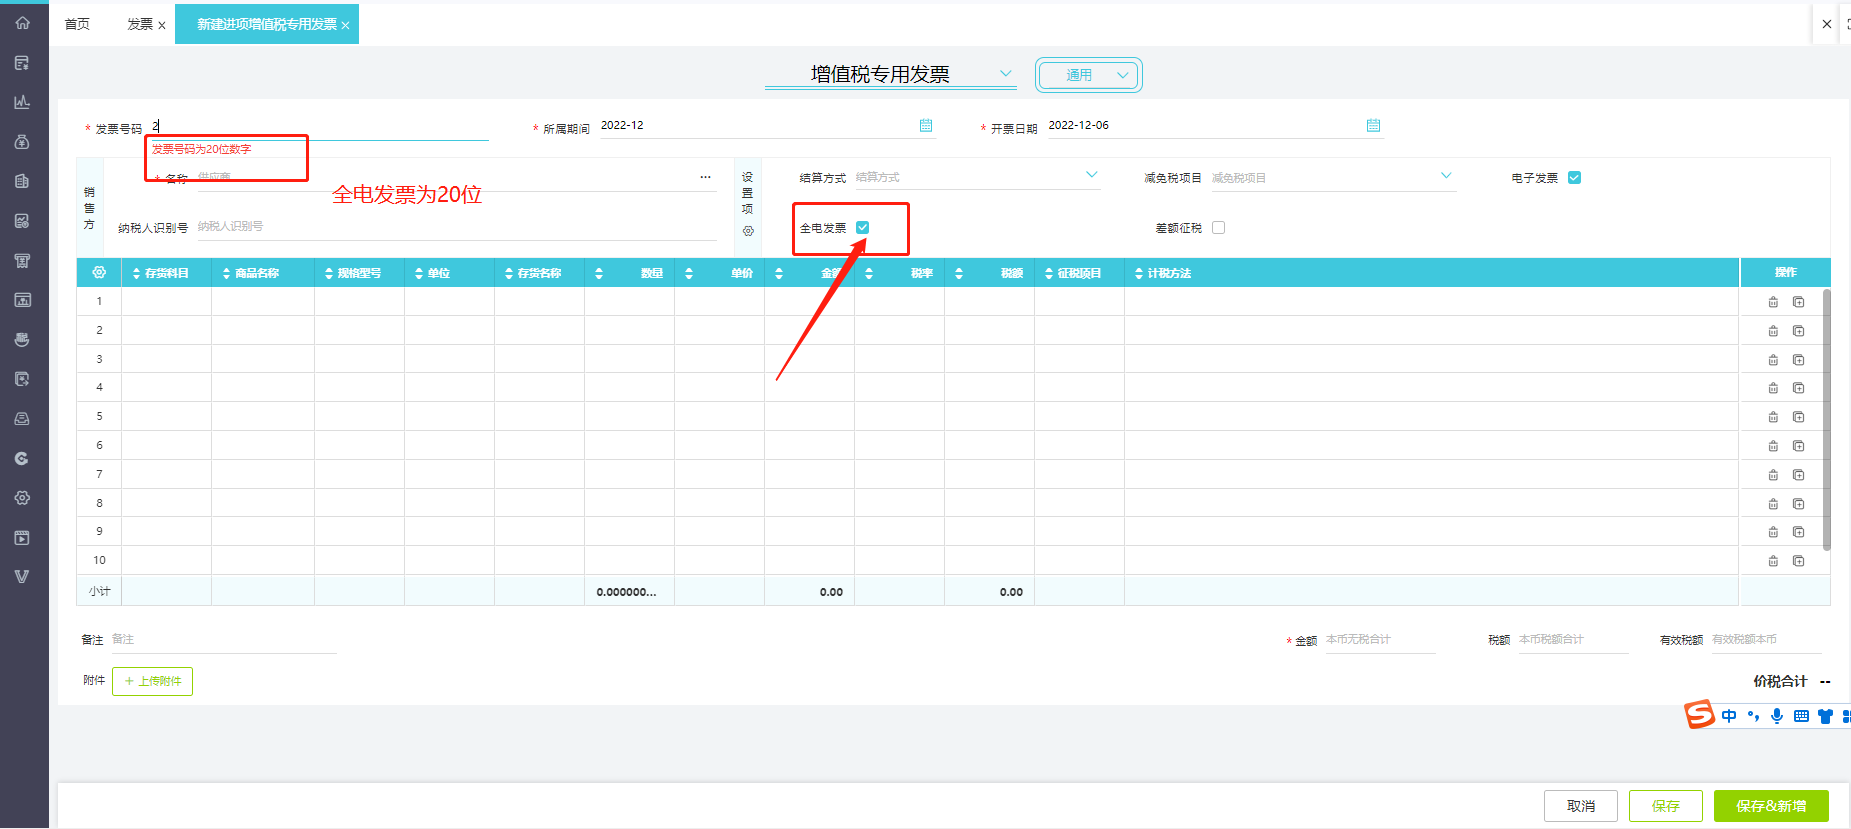Click the 保存&新增 button
Screen dimensions: 1851x829
click(1770, 806)
